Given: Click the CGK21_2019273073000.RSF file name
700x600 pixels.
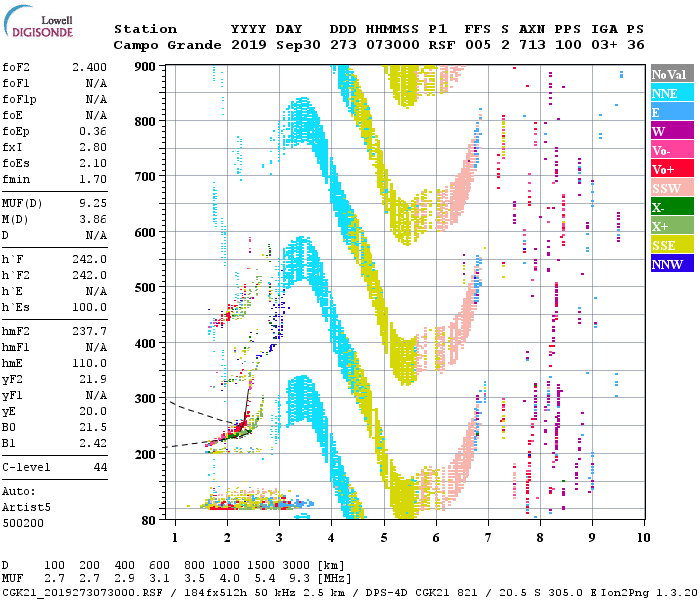Looking at the screenshot, I should [82, 593].
